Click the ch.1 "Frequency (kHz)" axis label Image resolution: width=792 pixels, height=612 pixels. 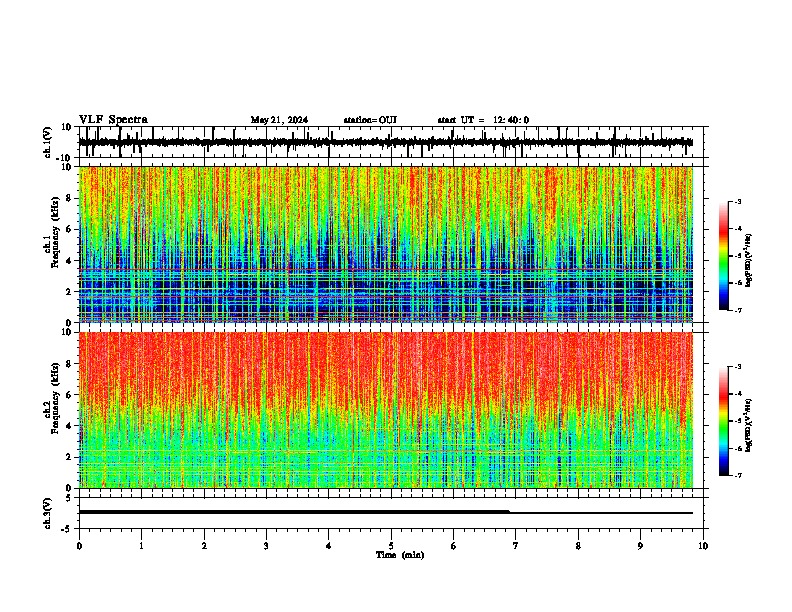click(x=55, y=231)
